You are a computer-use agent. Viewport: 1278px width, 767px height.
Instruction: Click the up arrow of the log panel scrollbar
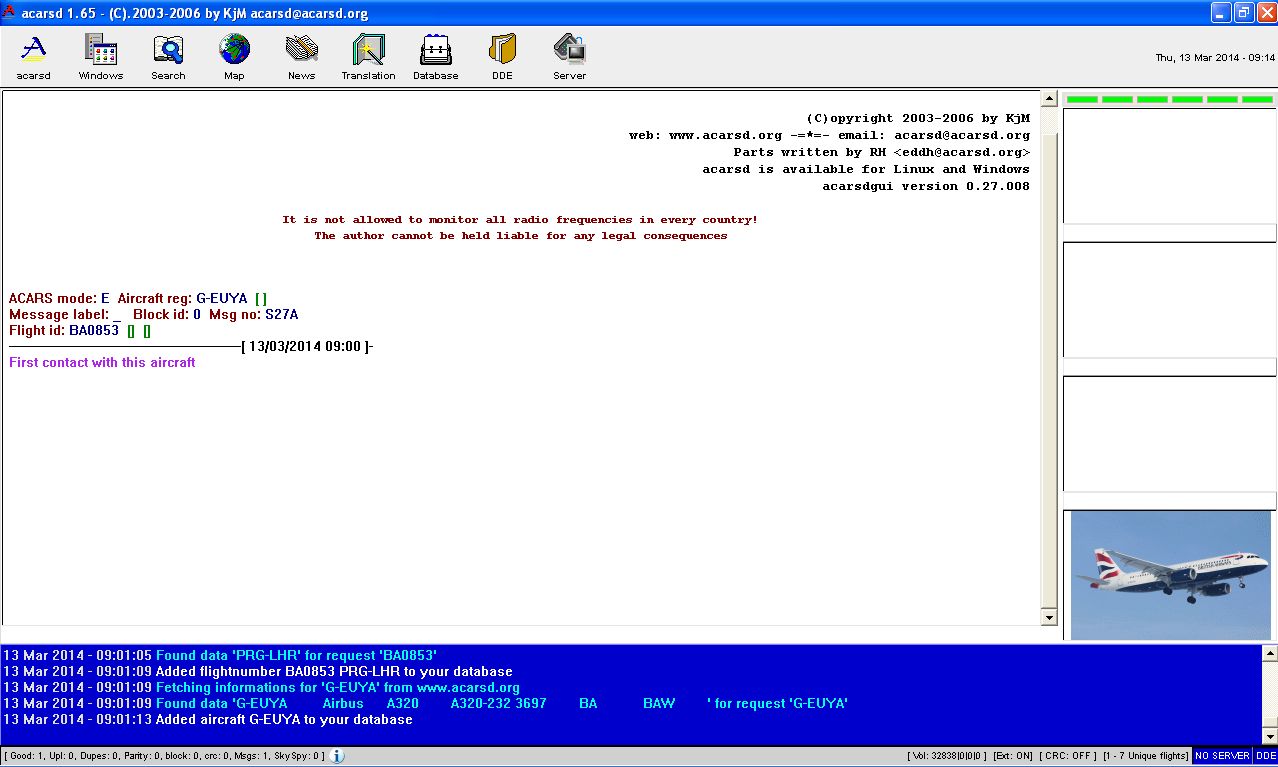point(1269,654)
